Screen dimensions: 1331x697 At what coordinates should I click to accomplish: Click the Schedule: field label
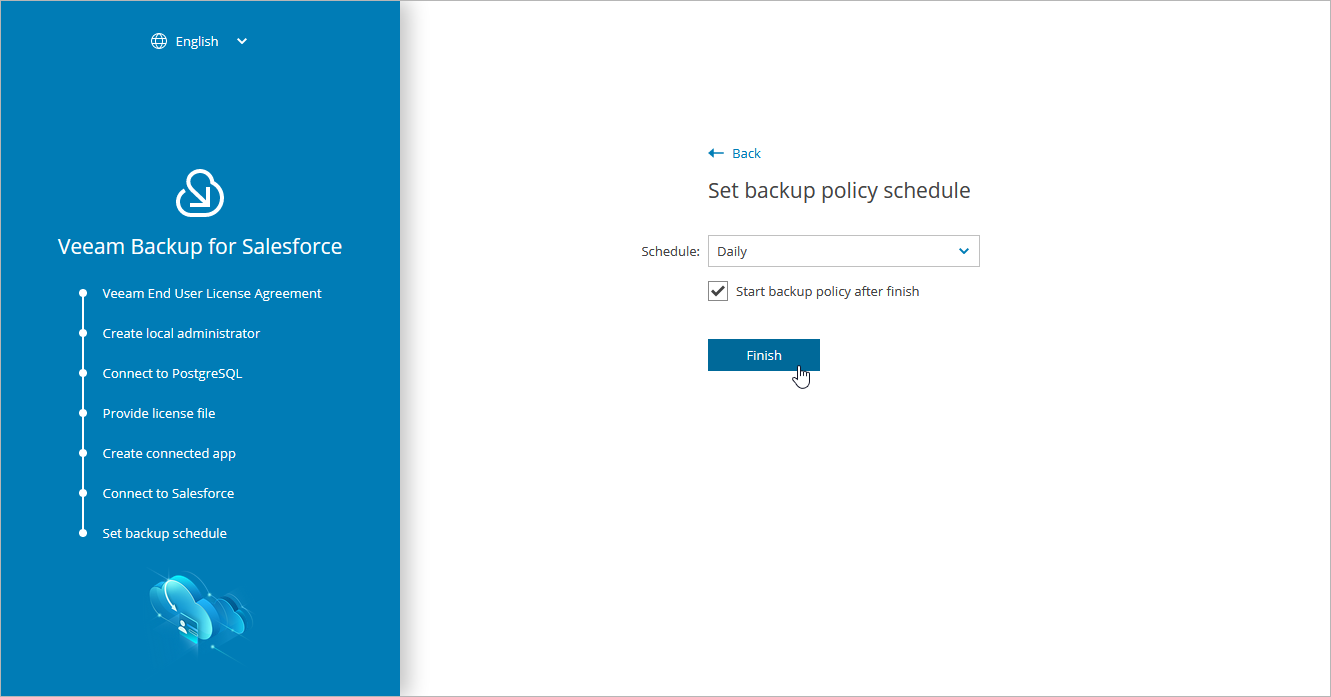[x=671, y=251]
